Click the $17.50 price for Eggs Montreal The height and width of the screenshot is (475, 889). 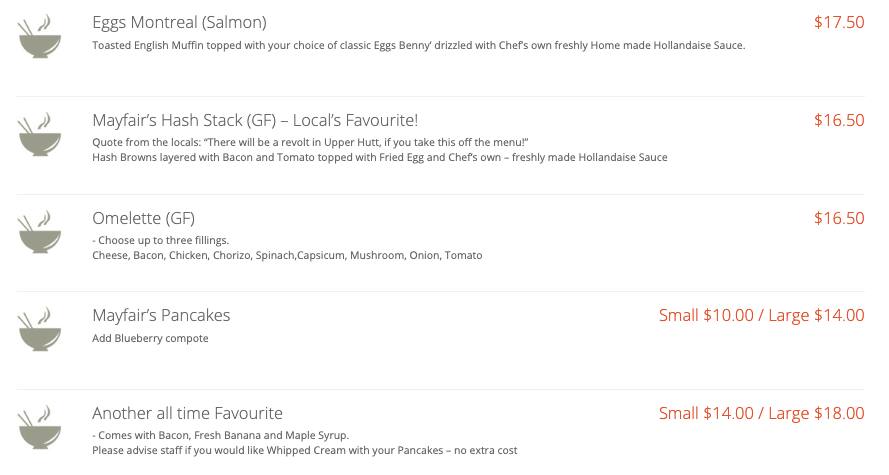(838, 22)
